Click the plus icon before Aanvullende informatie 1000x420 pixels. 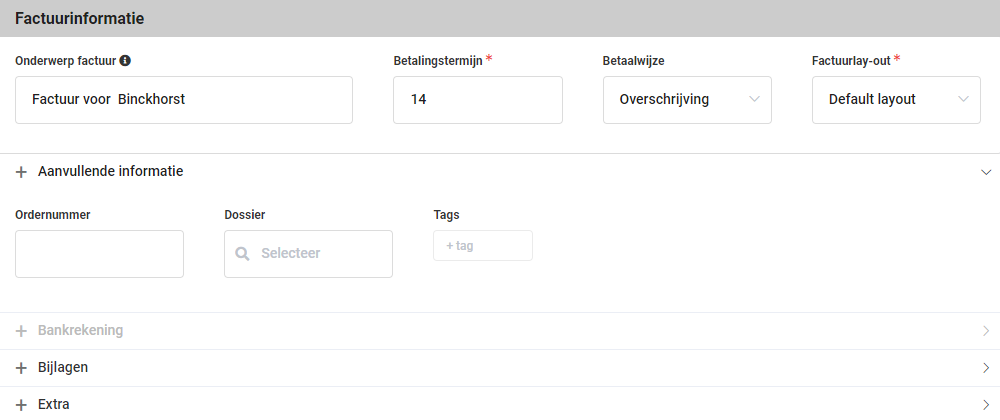tap(22, 172)
